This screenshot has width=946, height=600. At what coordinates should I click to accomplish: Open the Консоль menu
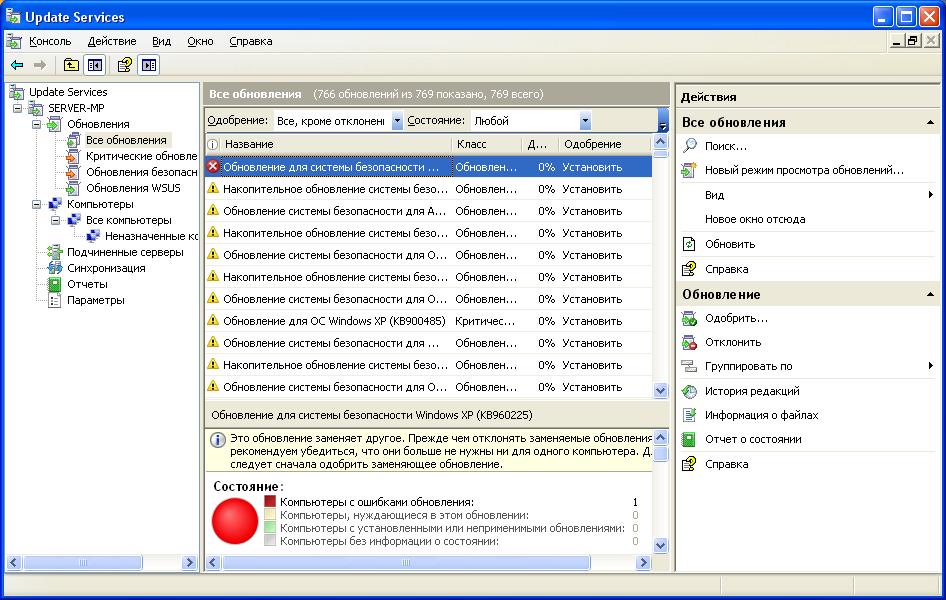[x=50, y=41]
